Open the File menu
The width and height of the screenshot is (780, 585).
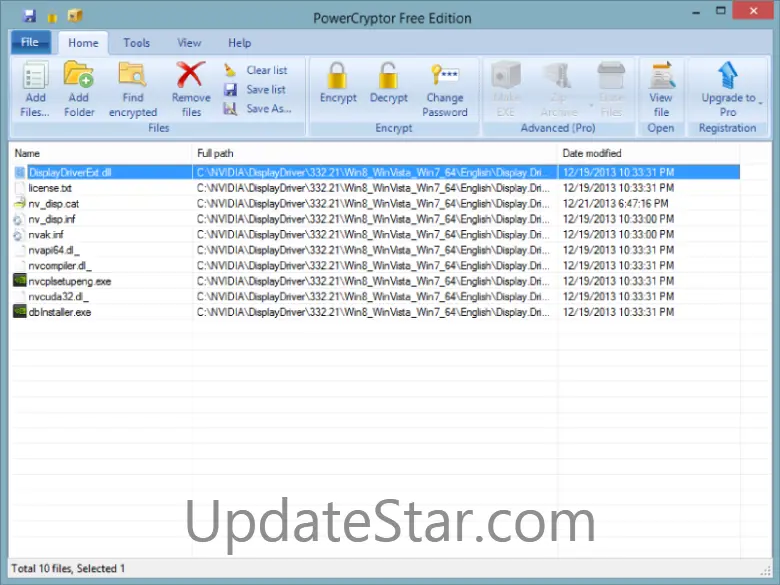point(30,42)
